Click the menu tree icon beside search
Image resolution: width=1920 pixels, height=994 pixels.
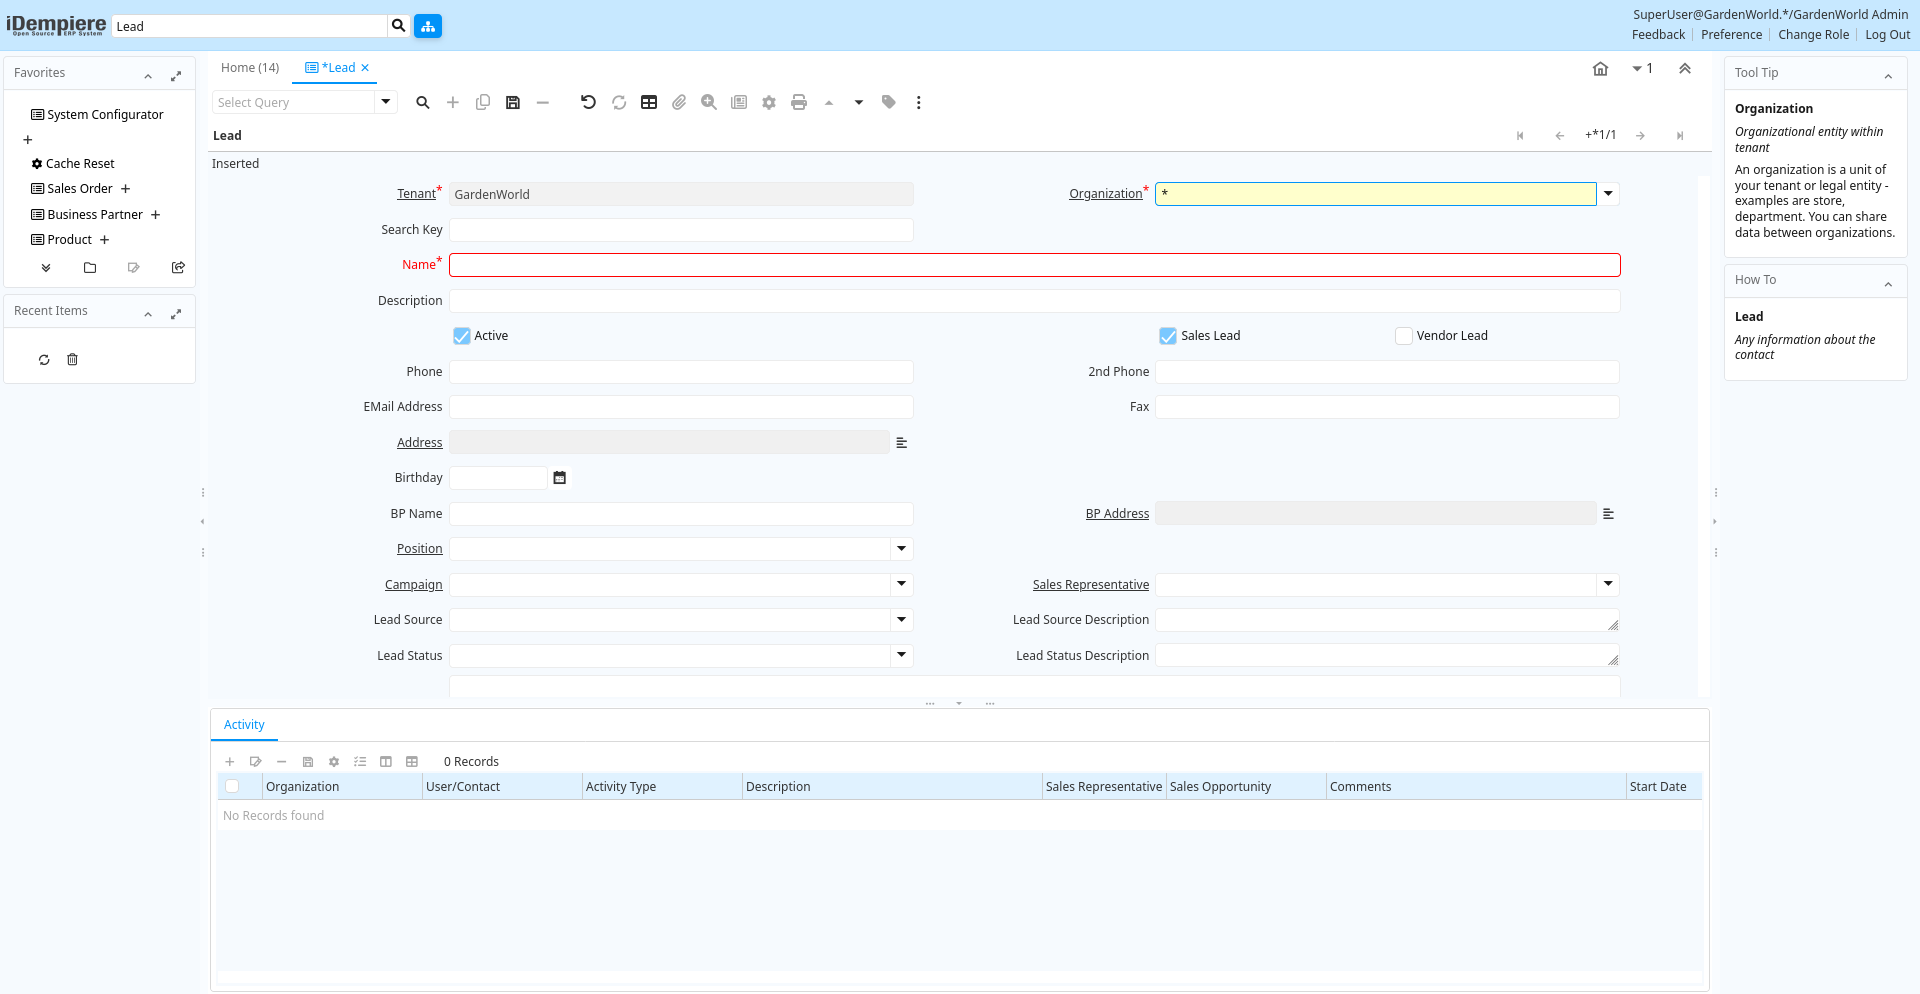click(428, 26)
